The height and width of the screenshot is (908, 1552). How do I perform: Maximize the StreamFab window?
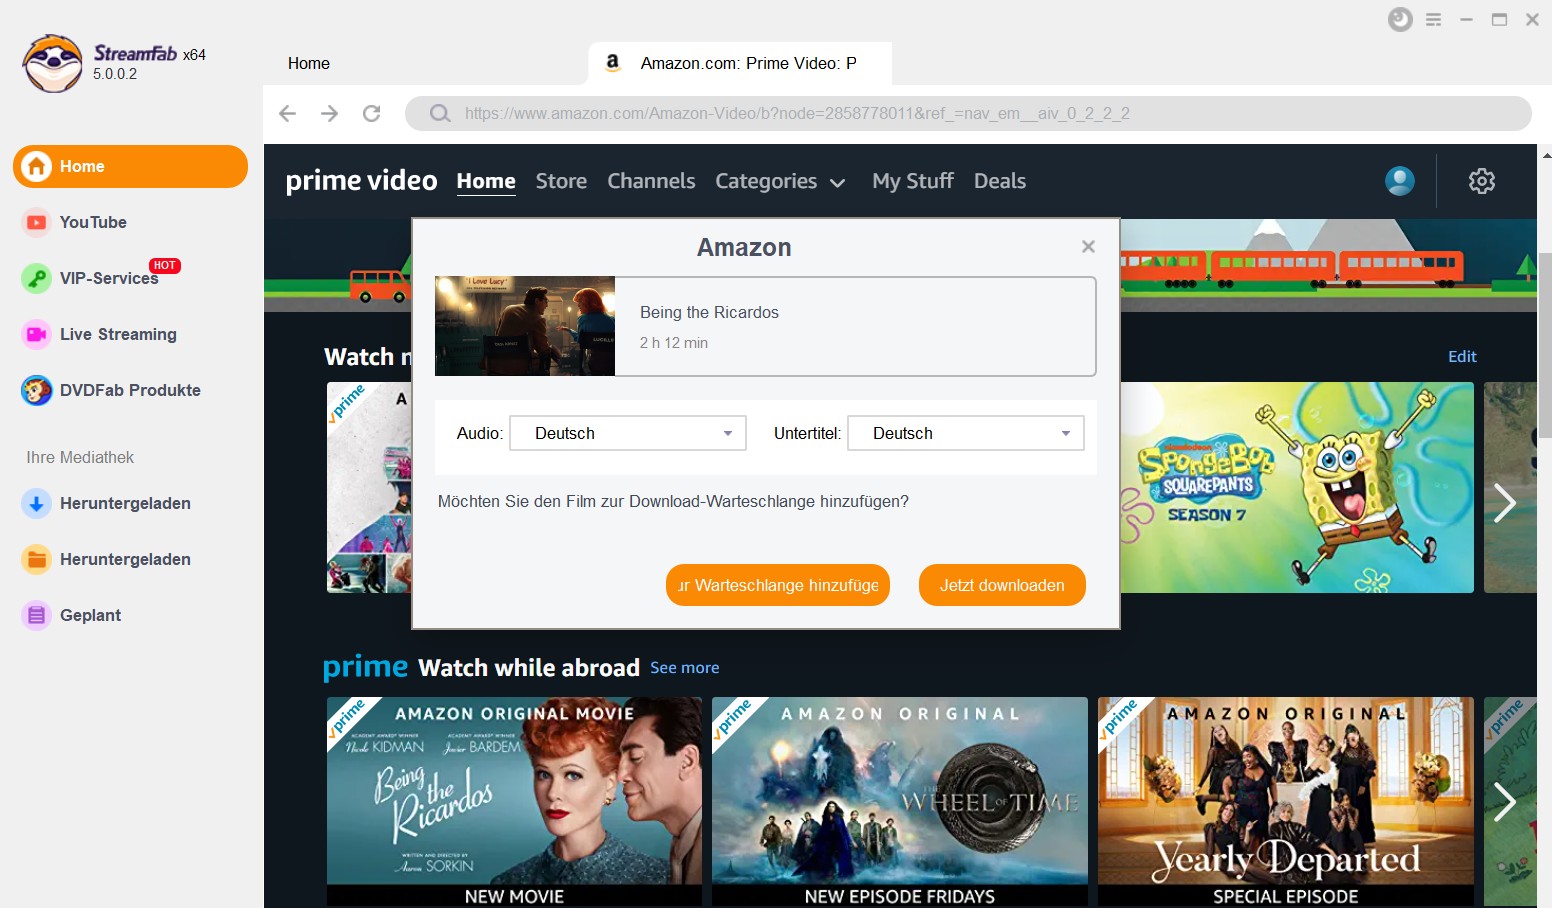click(1499, 20)
